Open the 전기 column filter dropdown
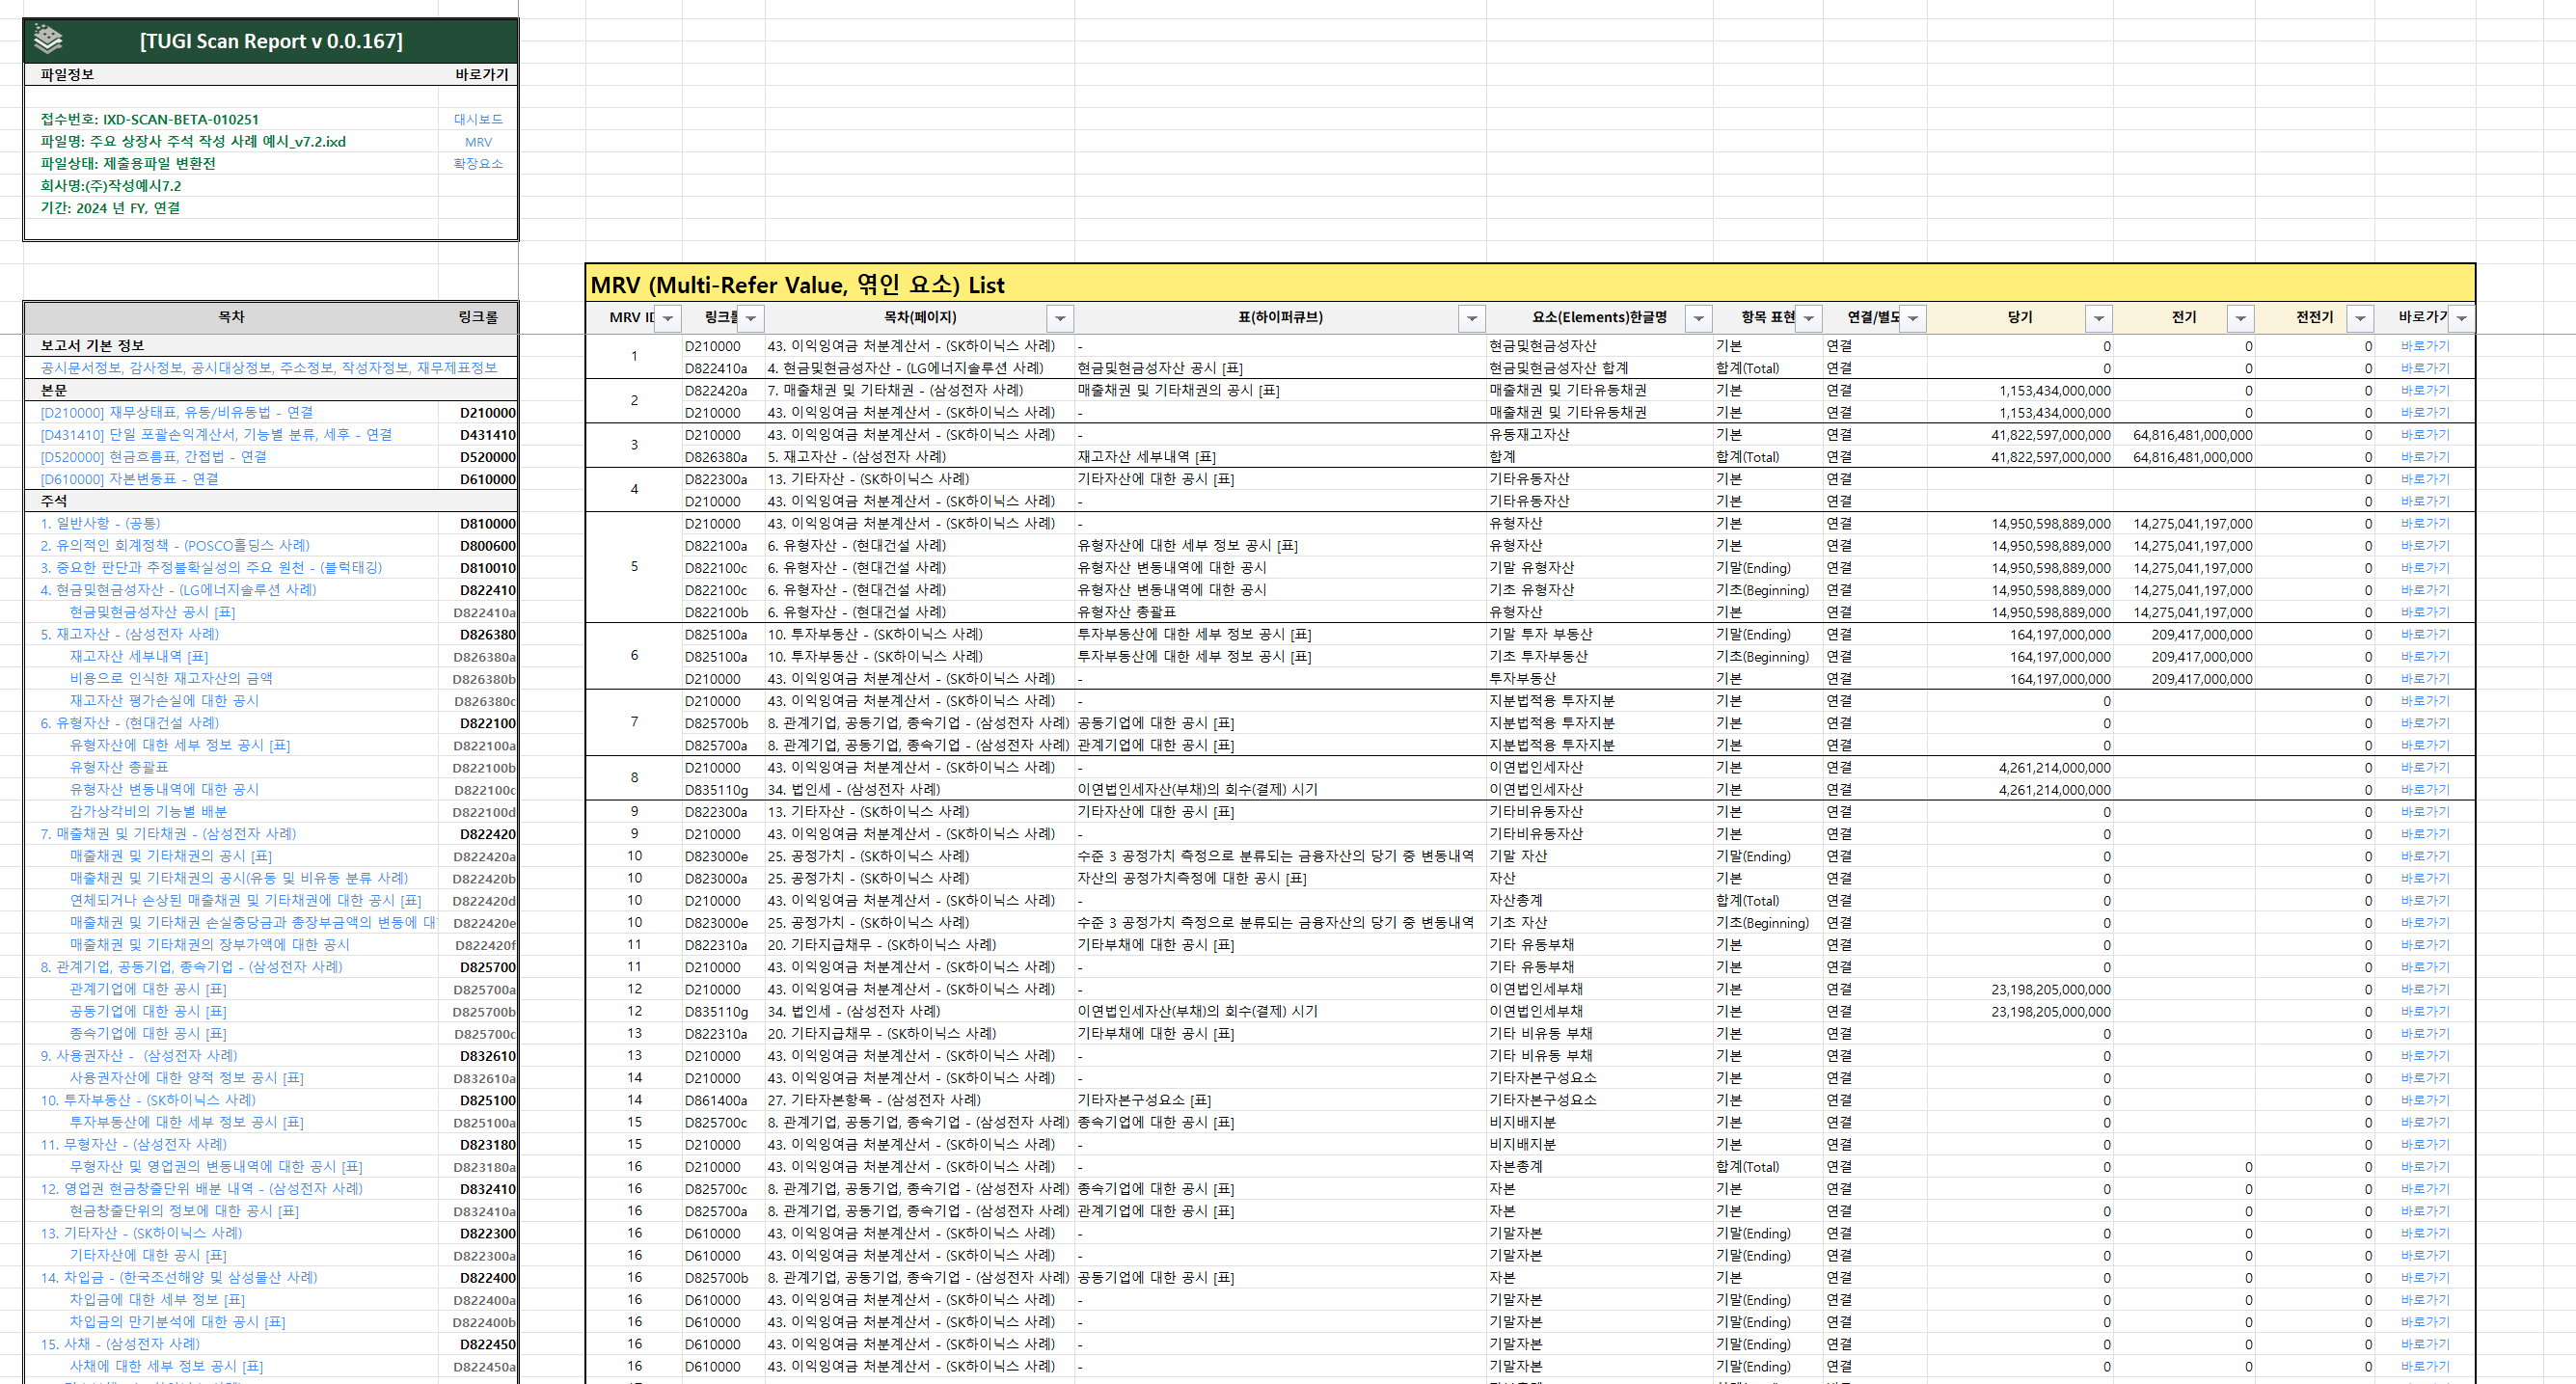 (2241, 318)
